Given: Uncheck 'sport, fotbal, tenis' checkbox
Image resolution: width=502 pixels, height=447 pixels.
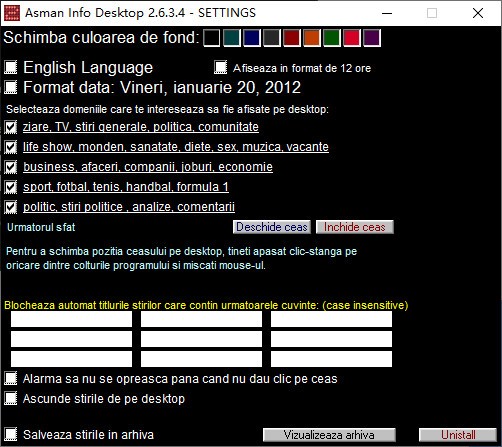Looking at the screenshot, I should (11, 187).
